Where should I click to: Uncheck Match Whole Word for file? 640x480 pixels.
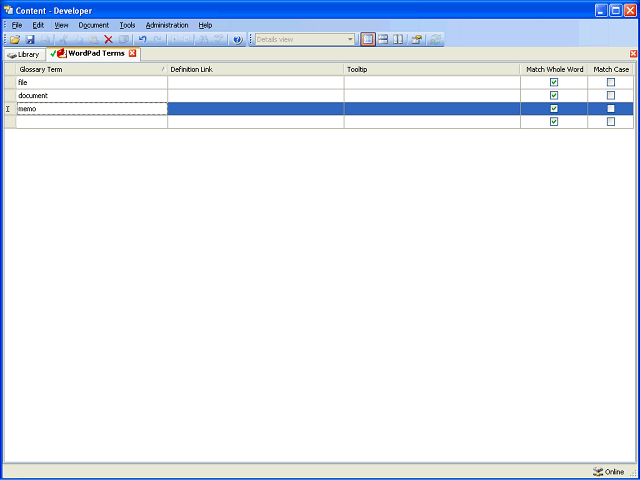[553, 82]
